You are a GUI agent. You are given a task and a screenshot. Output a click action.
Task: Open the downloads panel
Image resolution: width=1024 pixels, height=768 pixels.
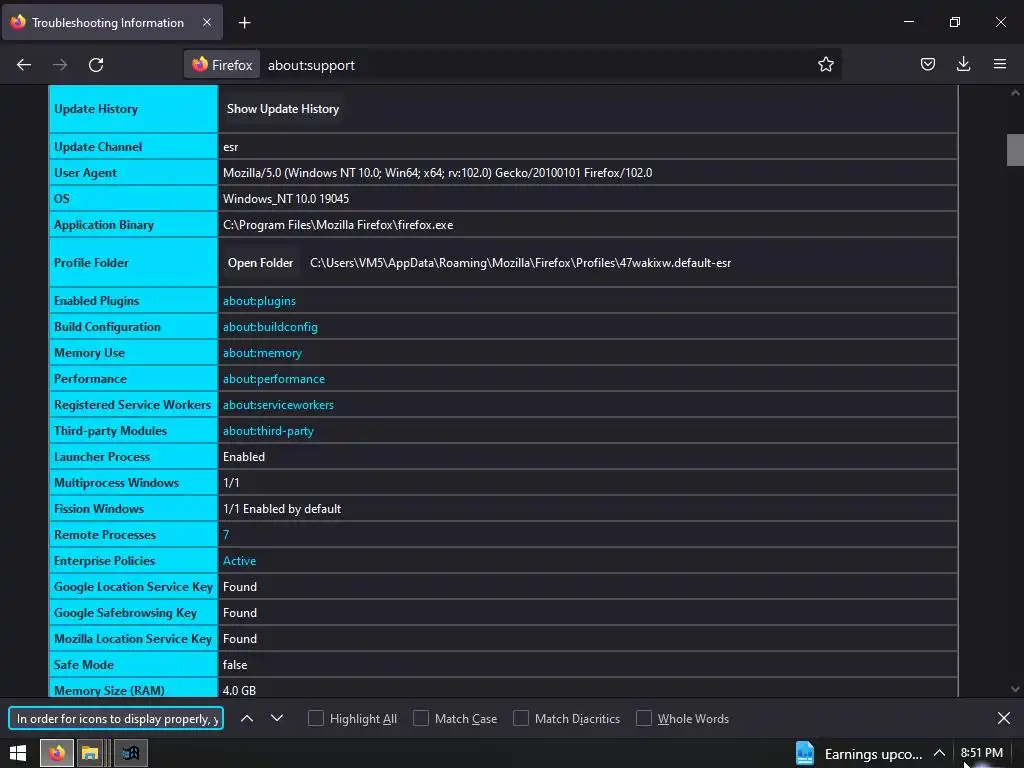(x=963, y=64)
